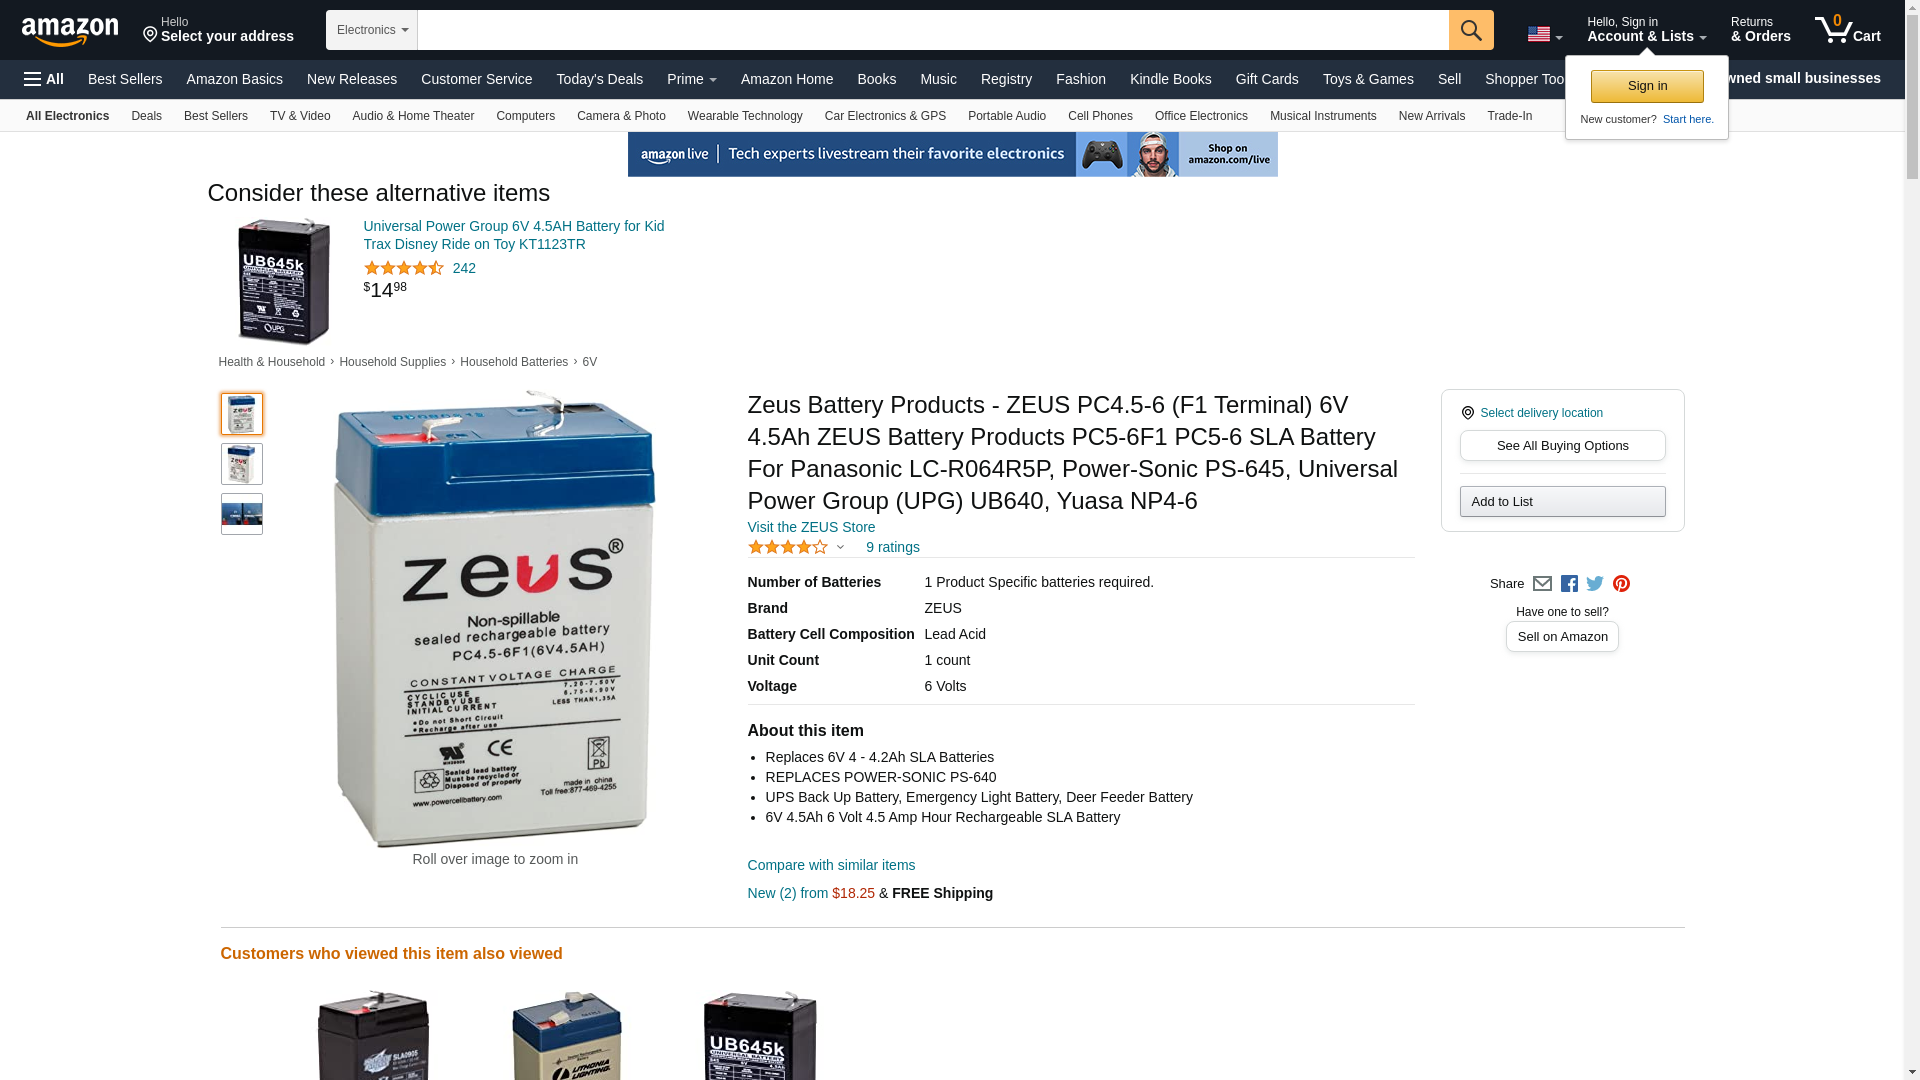Viewport: 1920px width, 1080px height.
Task: Go to Amazon home via logo
Action: [x=70, y=31]
